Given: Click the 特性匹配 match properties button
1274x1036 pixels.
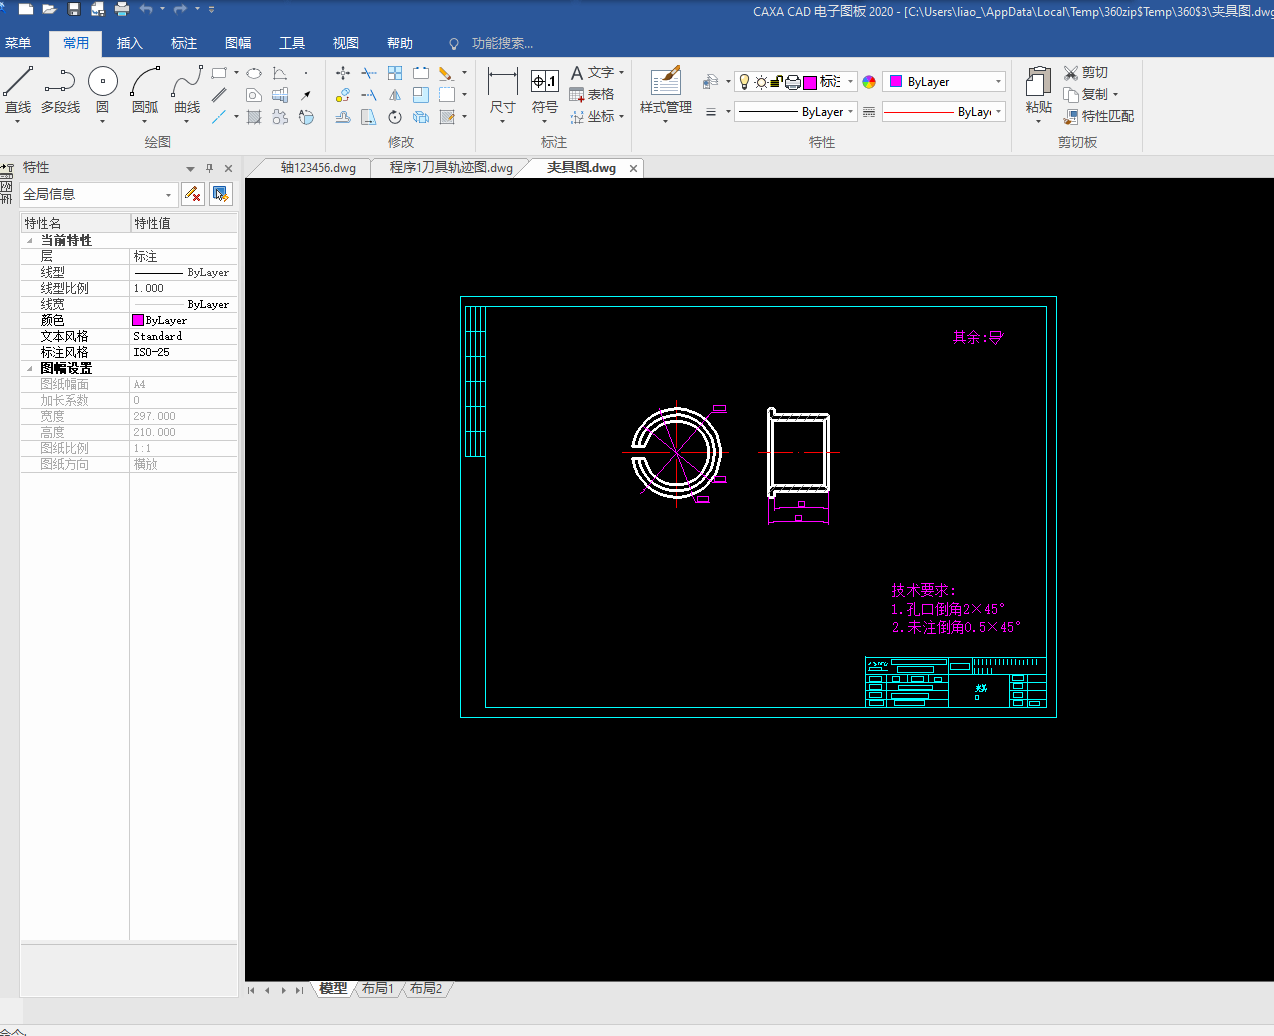Looking at the screenshot, I should pyautogui.click(x=1099, y=117).
